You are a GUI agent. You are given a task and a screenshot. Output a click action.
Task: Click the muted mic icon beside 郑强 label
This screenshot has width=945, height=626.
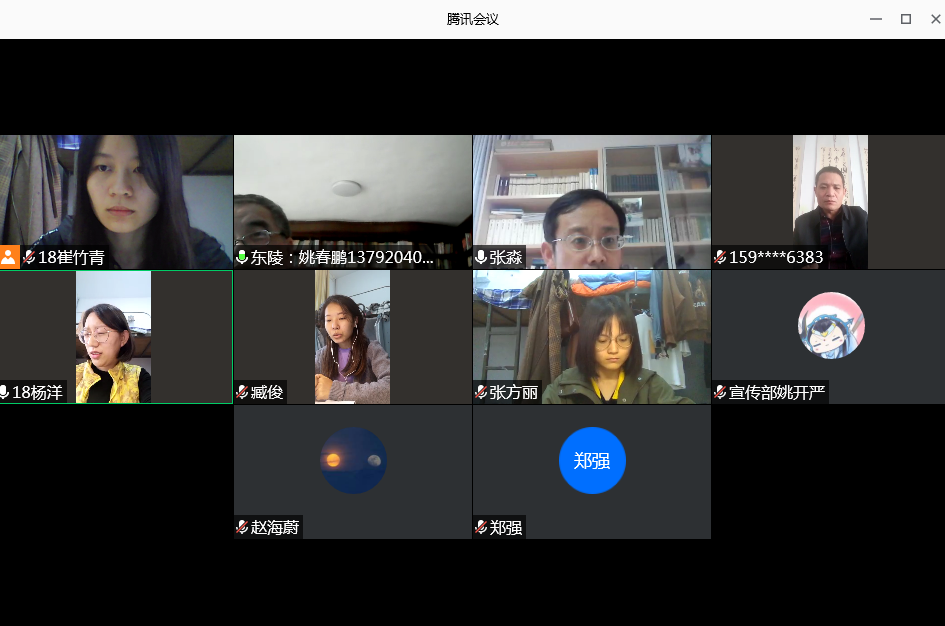click(481, 527)
